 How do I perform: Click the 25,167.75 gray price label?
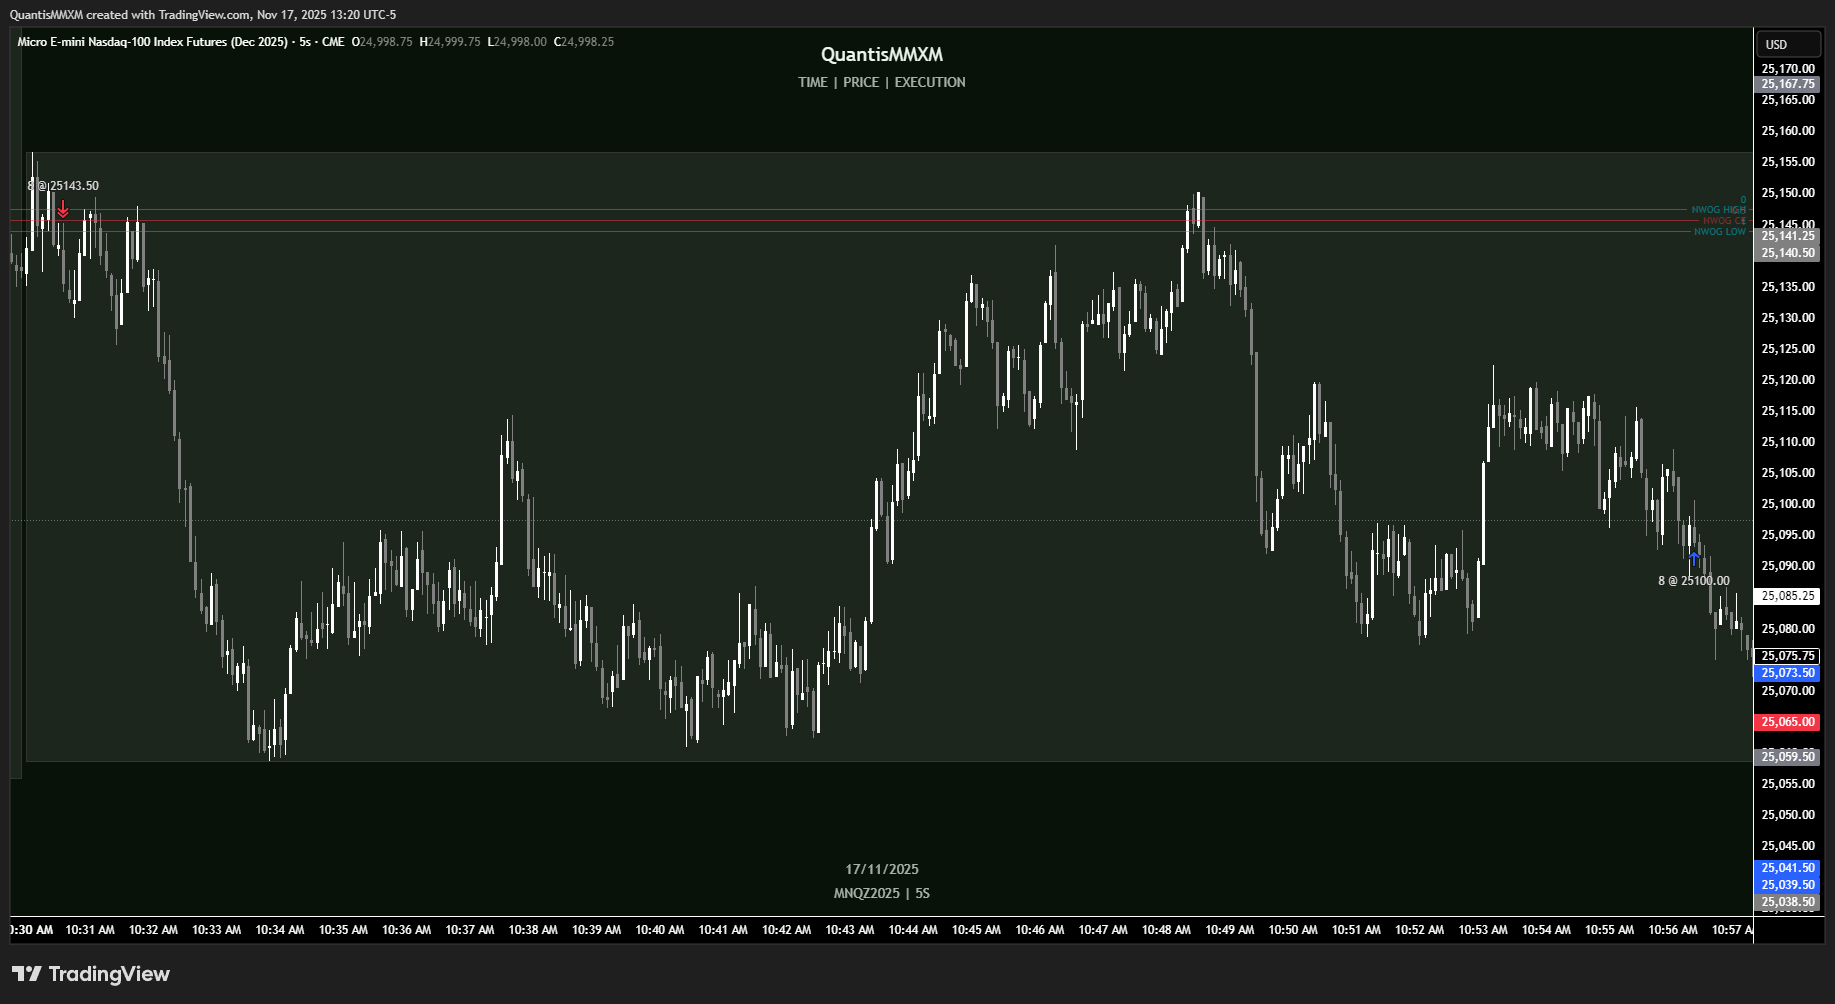point(1787,84)
